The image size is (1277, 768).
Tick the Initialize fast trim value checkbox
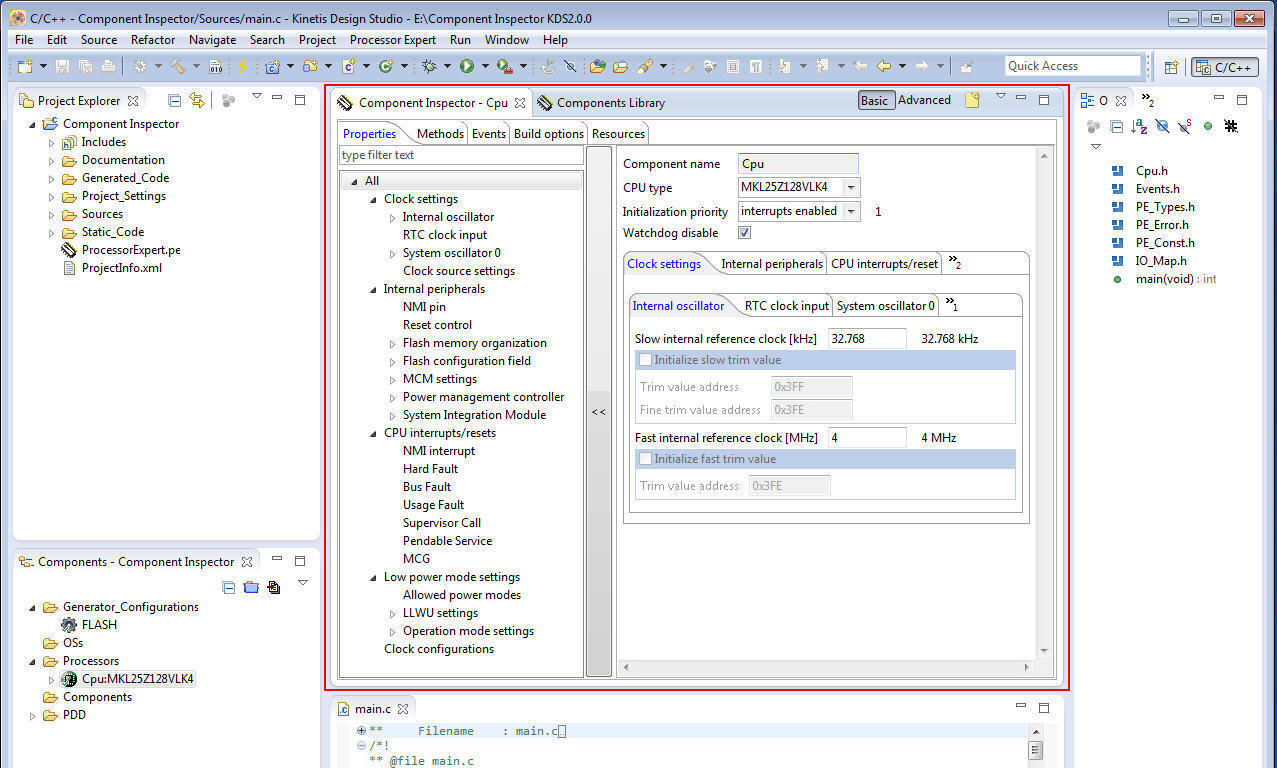click(645, 459)
